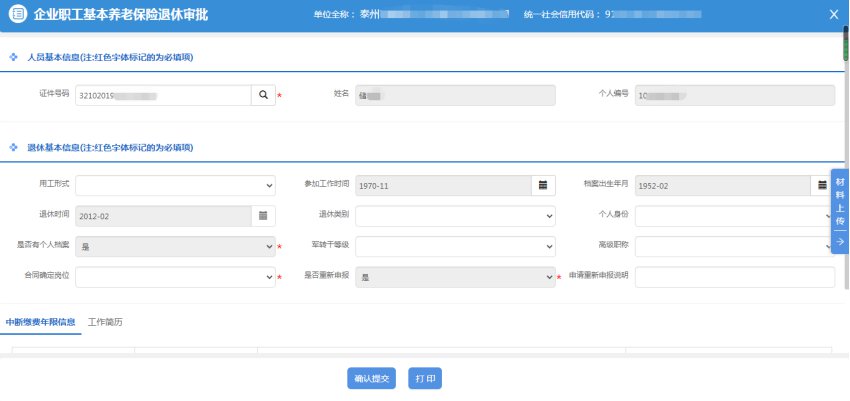Switch to the 工作简历 tab
Image resolution: width=850 pixels, height=401 pixels.
point(105,322)
